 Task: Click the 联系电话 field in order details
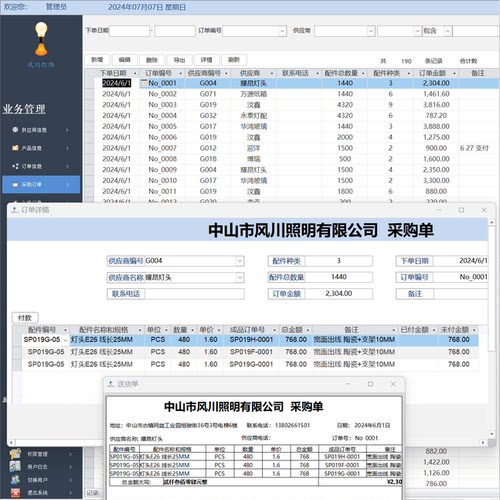coord(194,294)
